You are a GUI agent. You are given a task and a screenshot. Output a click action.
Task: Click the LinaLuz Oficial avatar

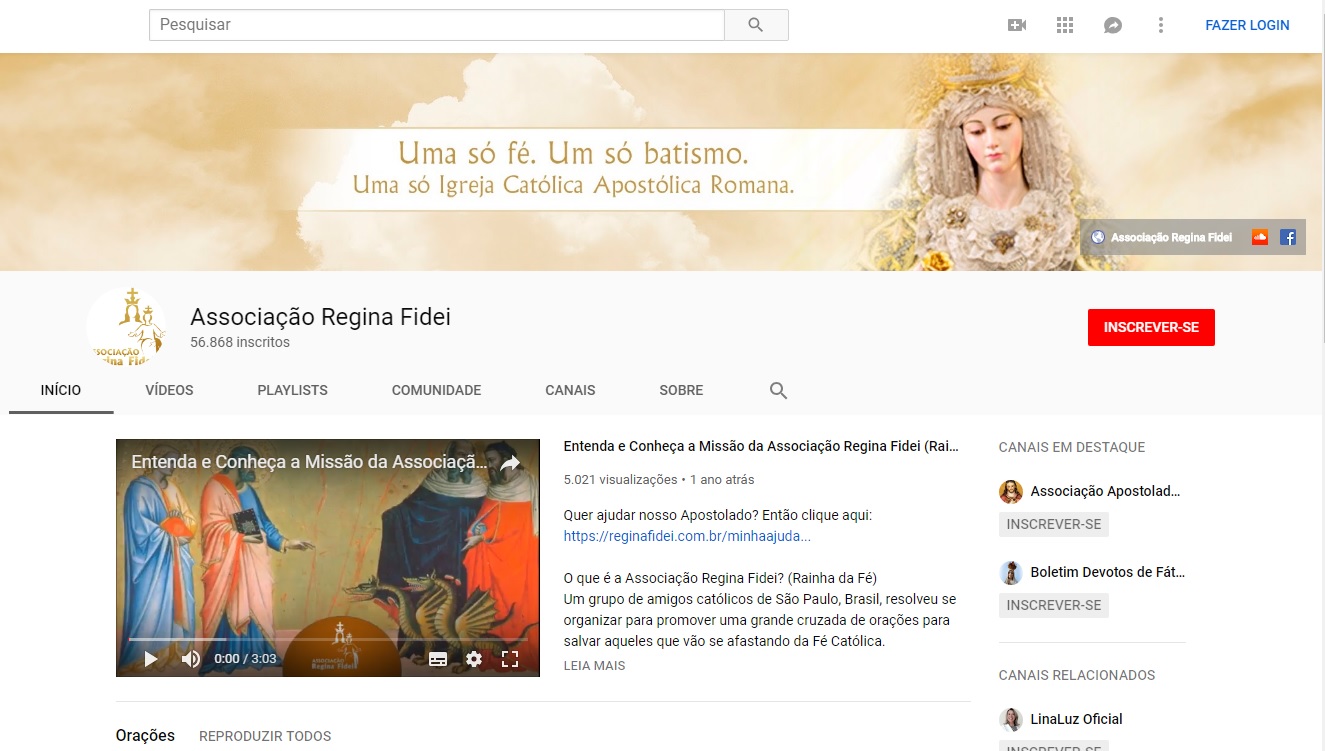click(1011, 719)
